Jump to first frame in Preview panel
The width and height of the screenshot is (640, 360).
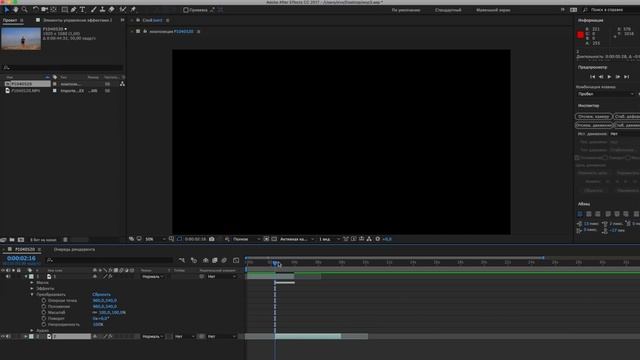click(x=592, y=77)
